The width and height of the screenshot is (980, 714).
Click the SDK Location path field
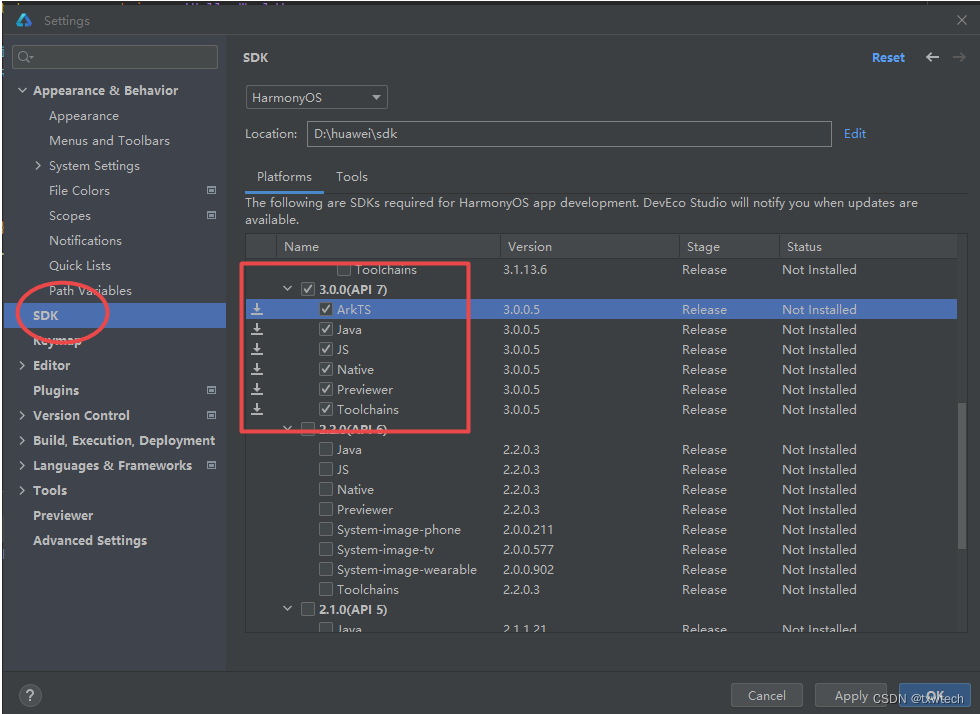pyautogui.click(x=569, y=134)
